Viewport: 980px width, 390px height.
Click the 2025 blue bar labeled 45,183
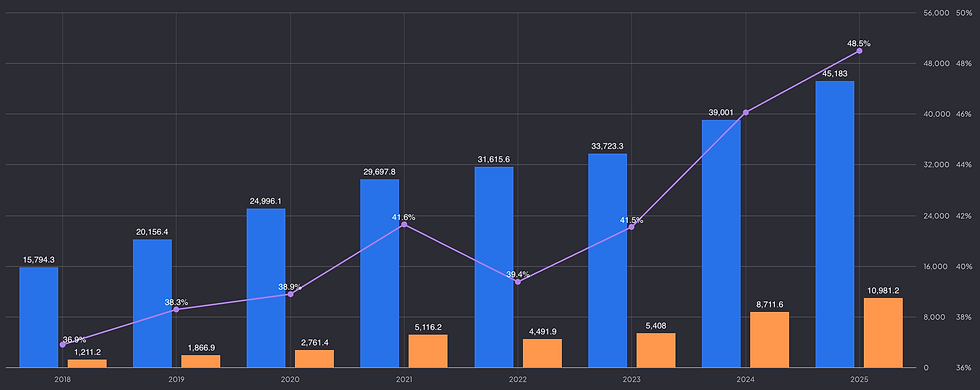coord(834,224)
